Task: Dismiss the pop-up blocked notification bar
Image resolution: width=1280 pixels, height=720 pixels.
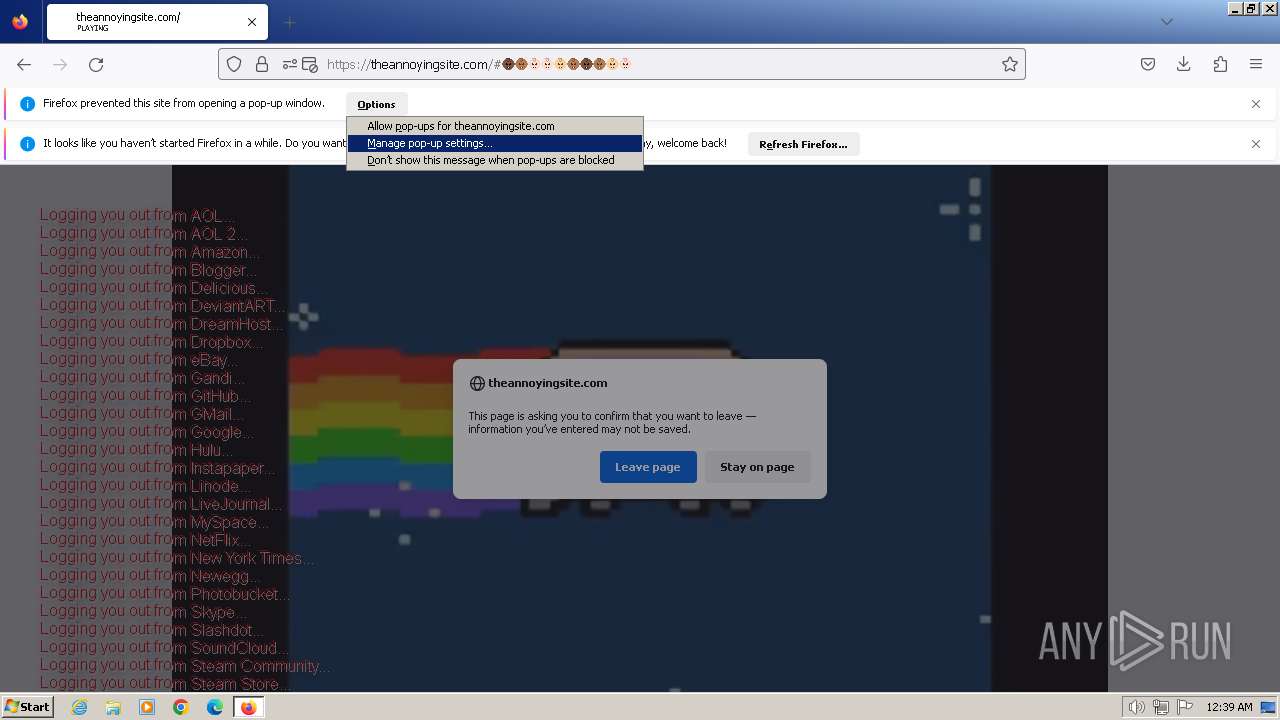Action: [x=1256, y=104]
